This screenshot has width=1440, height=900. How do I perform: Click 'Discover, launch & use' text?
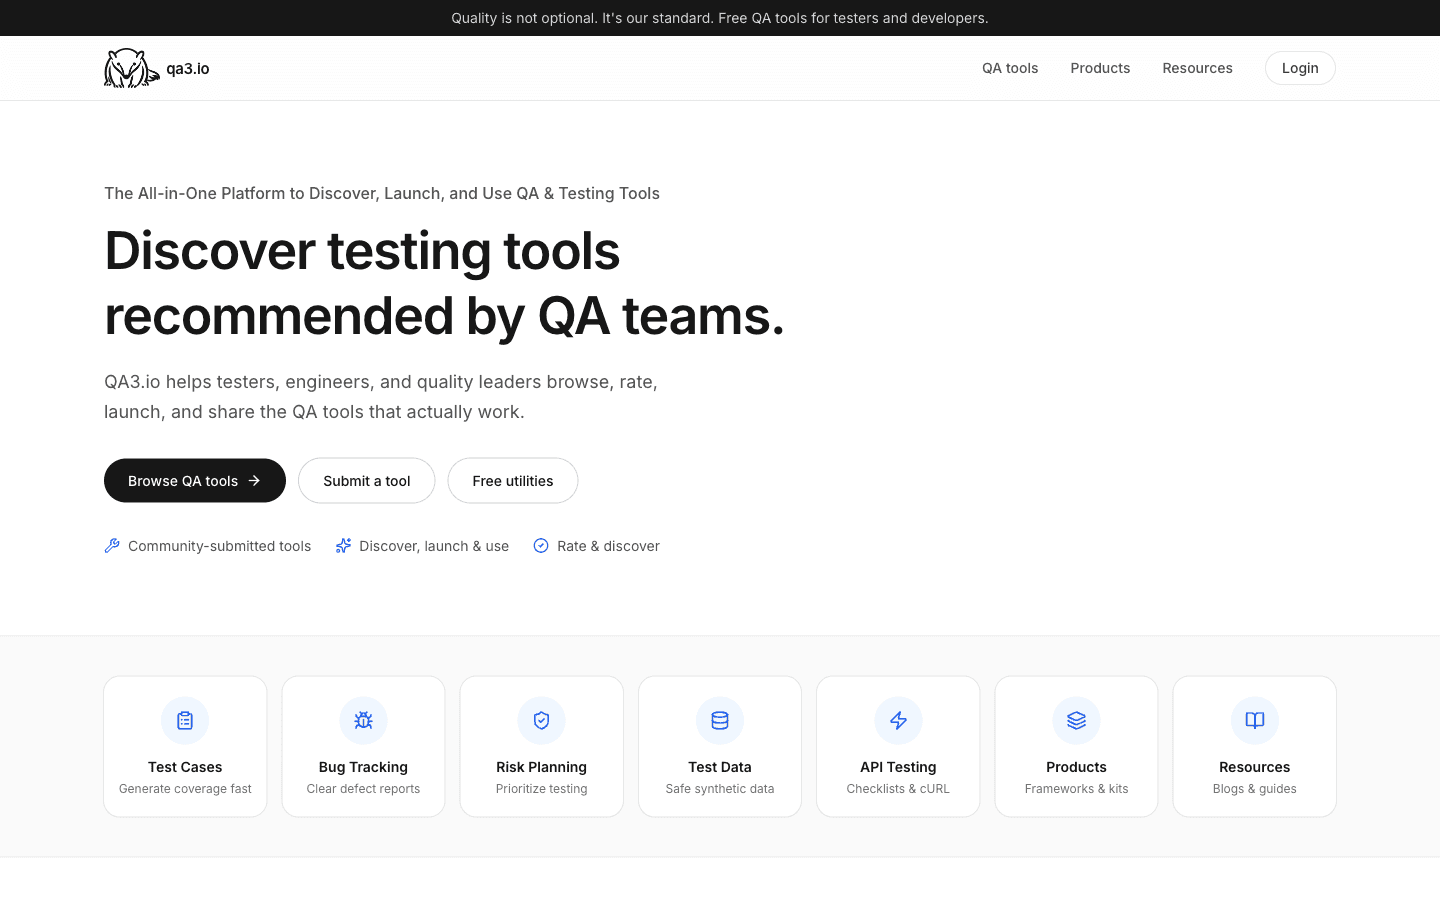pyautogui.click(x=434, y=546)
